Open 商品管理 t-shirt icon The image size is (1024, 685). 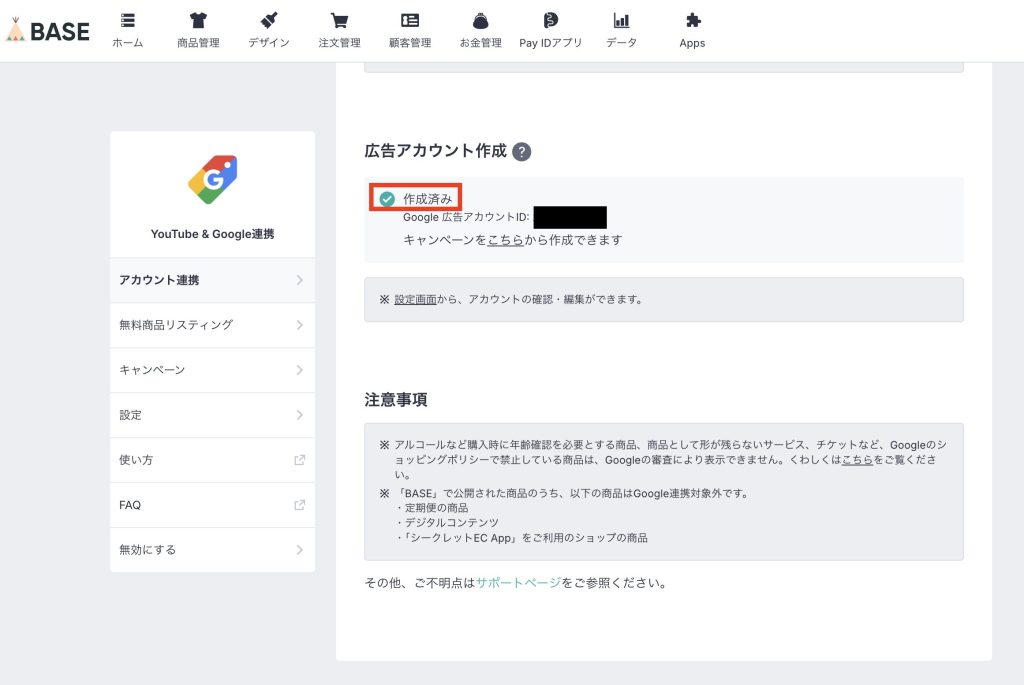tap(198, 21)
